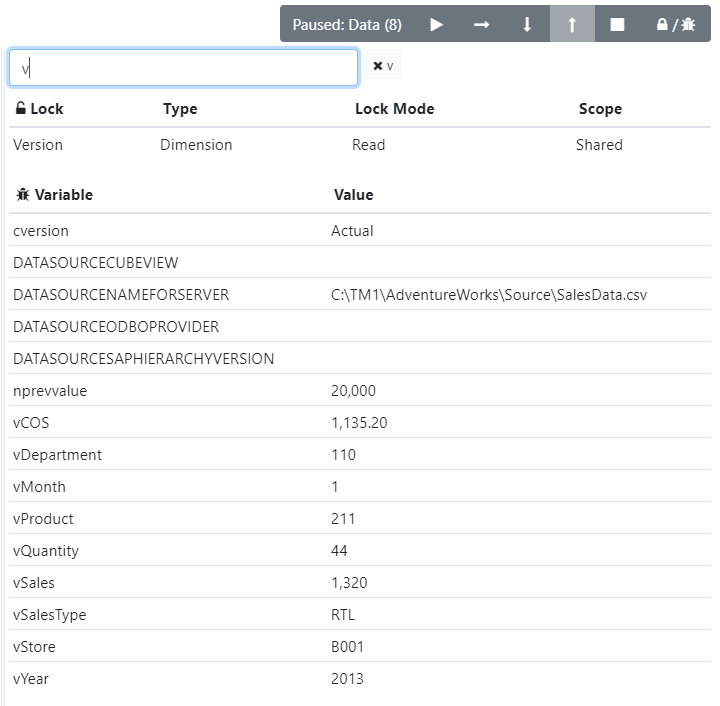Select the Version lock row
The image size is (720, 706).
point(38,145)
